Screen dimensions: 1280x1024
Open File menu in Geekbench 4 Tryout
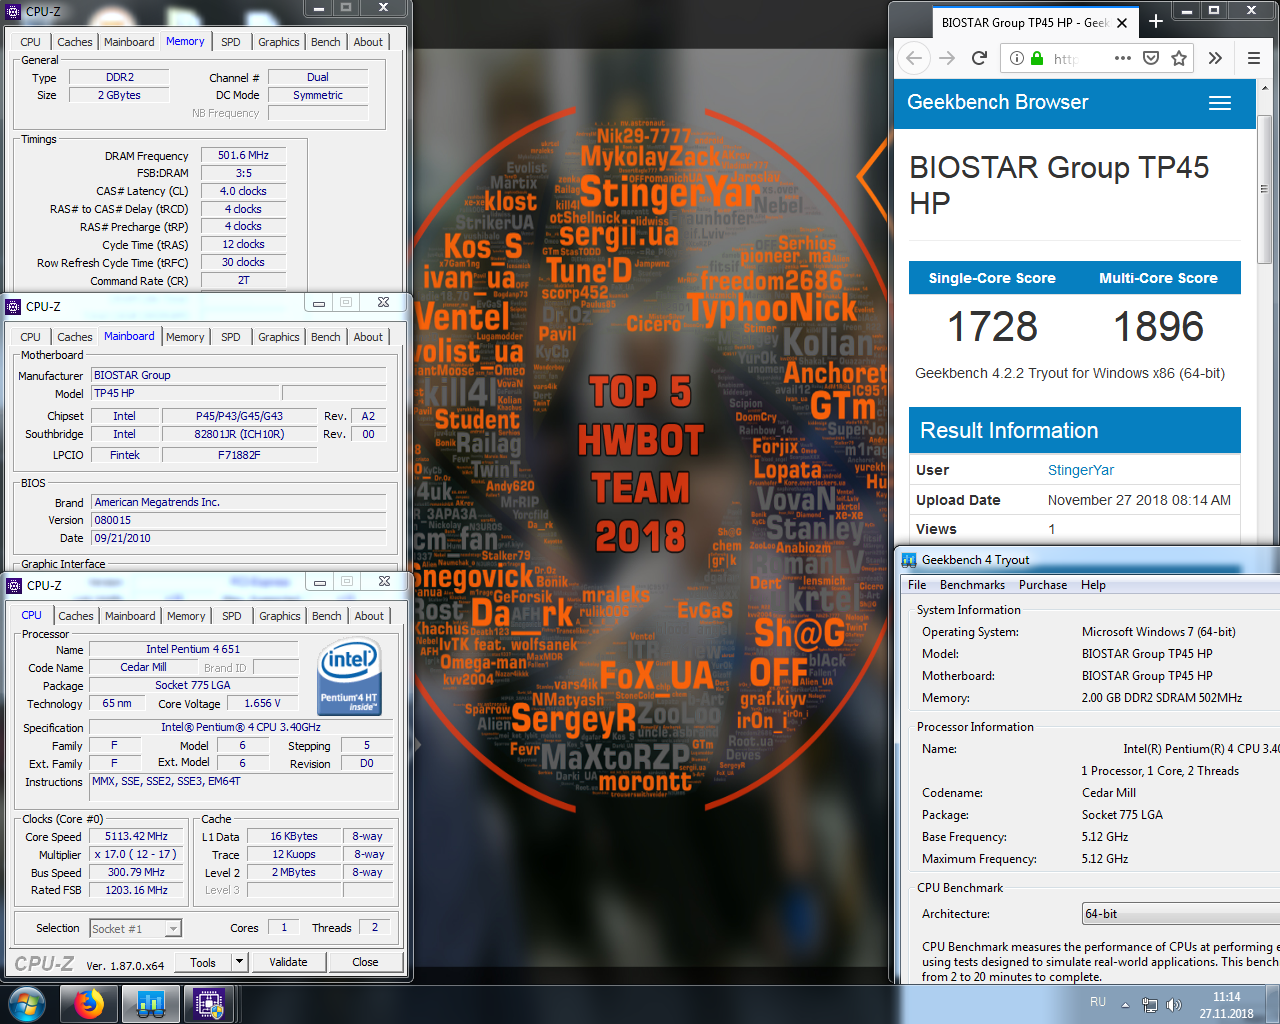click(x=917, y=585)
